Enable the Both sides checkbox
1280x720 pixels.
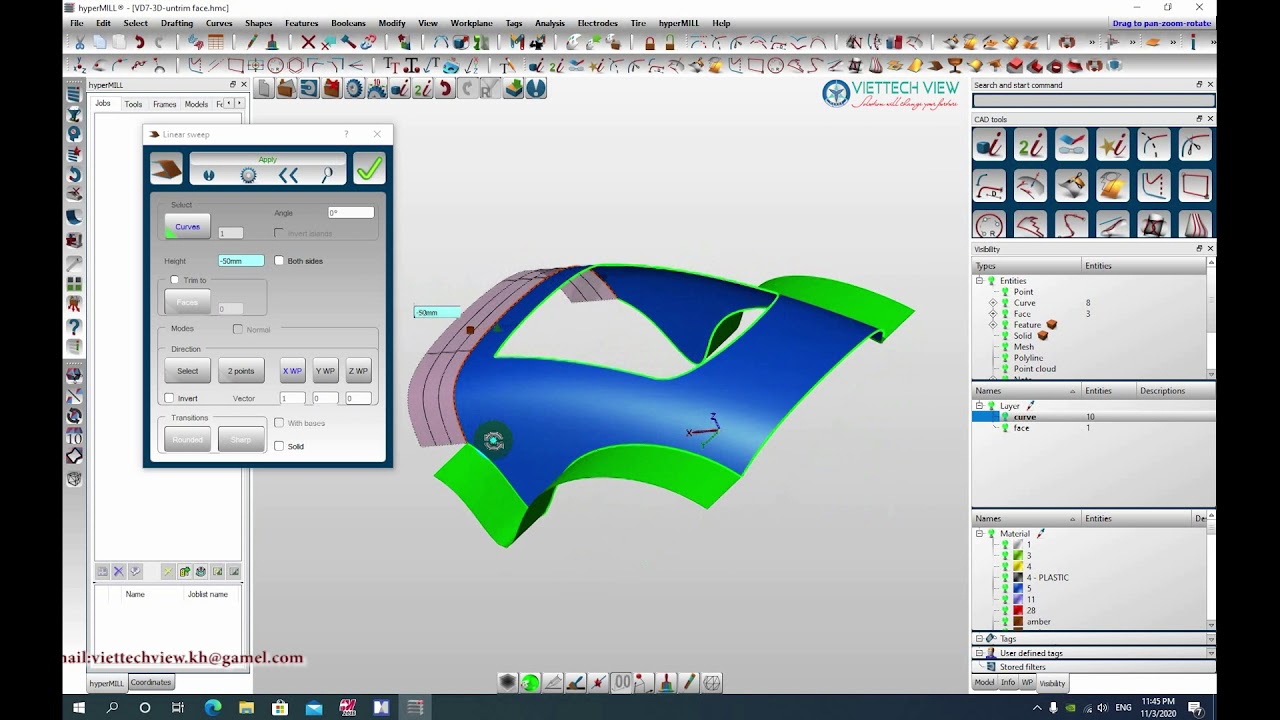click(x=279, y=261)
